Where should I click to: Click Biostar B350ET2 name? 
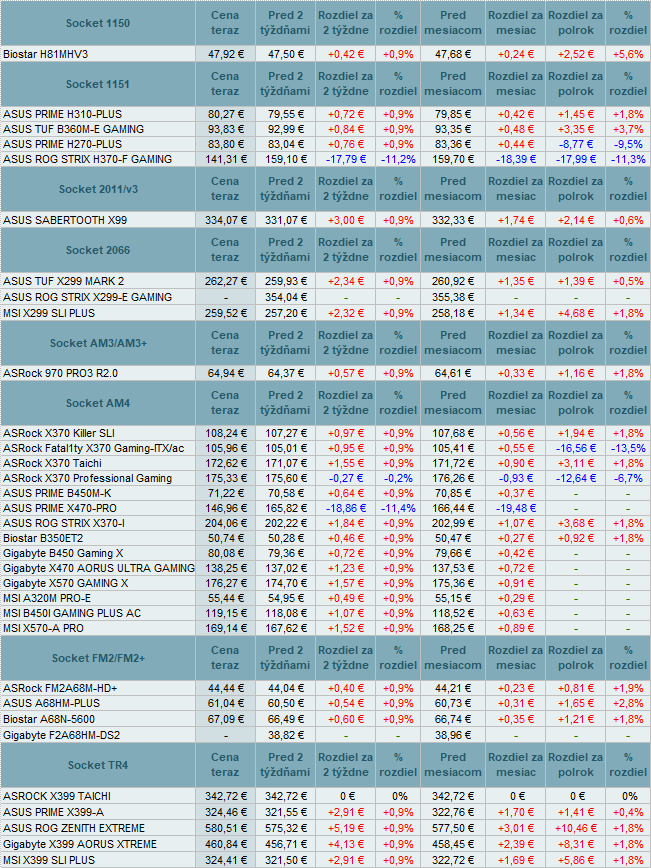pos(43,538)
